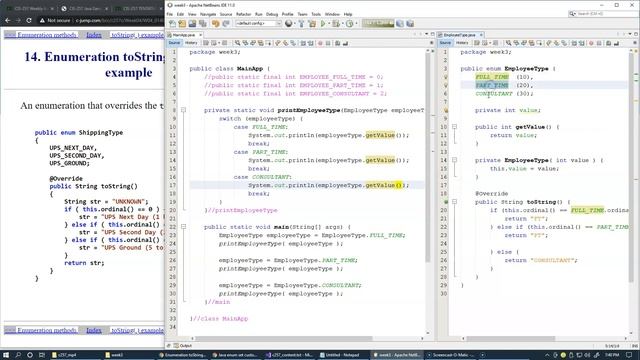Toggle Rectangular Selection in EmployeeType.java editor toolbar
The height and width of the screenshot is (360, 640).
tap(540, 43)
